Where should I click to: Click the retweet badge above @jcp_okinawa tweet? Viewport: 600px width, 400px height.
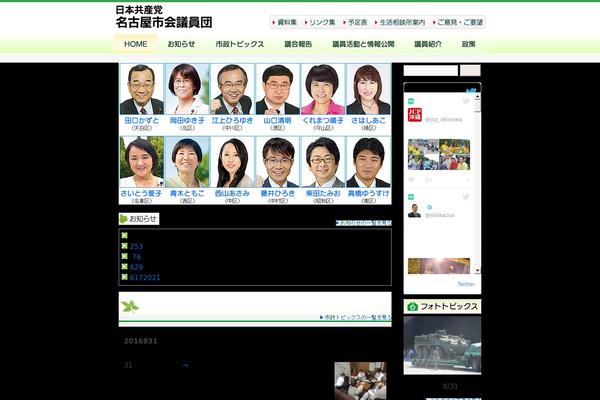411,101
